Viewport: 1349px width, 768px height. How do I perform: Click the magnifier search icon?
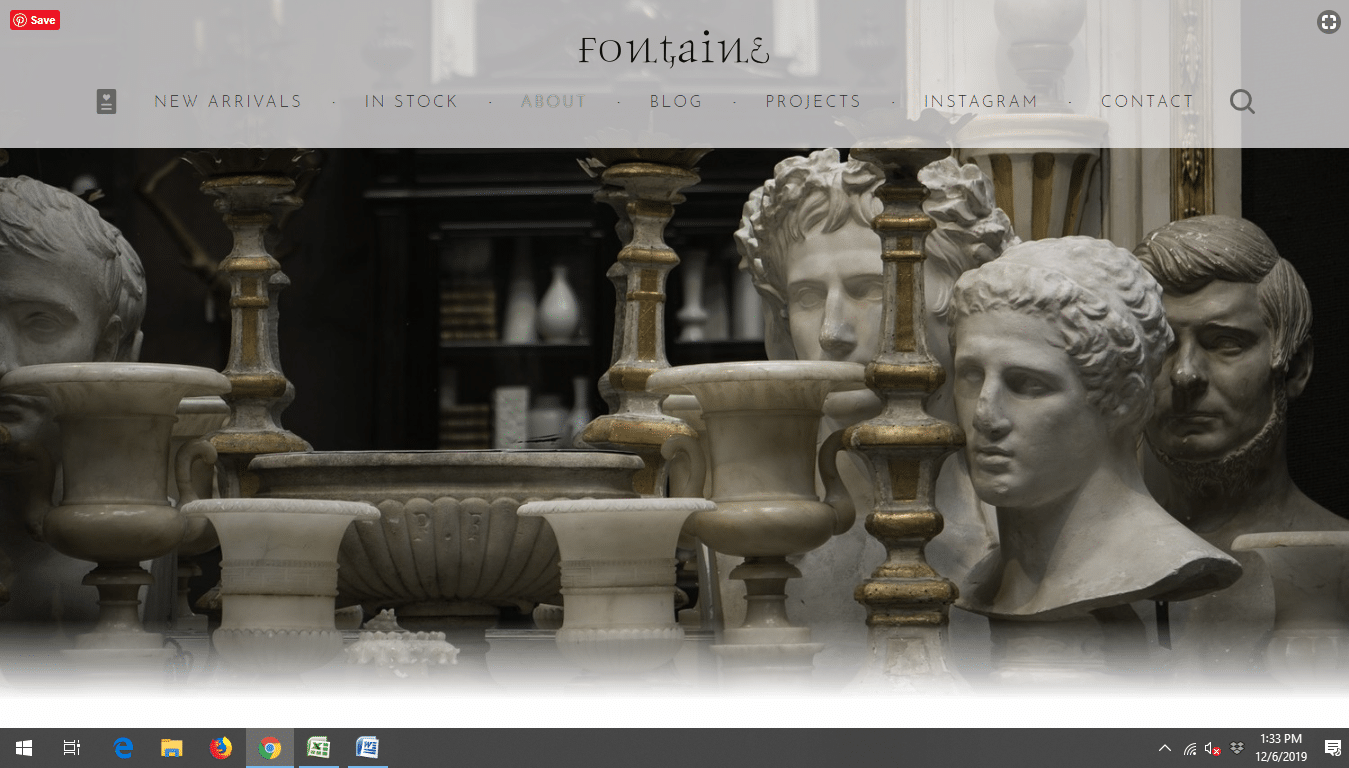pos(1242,102)
